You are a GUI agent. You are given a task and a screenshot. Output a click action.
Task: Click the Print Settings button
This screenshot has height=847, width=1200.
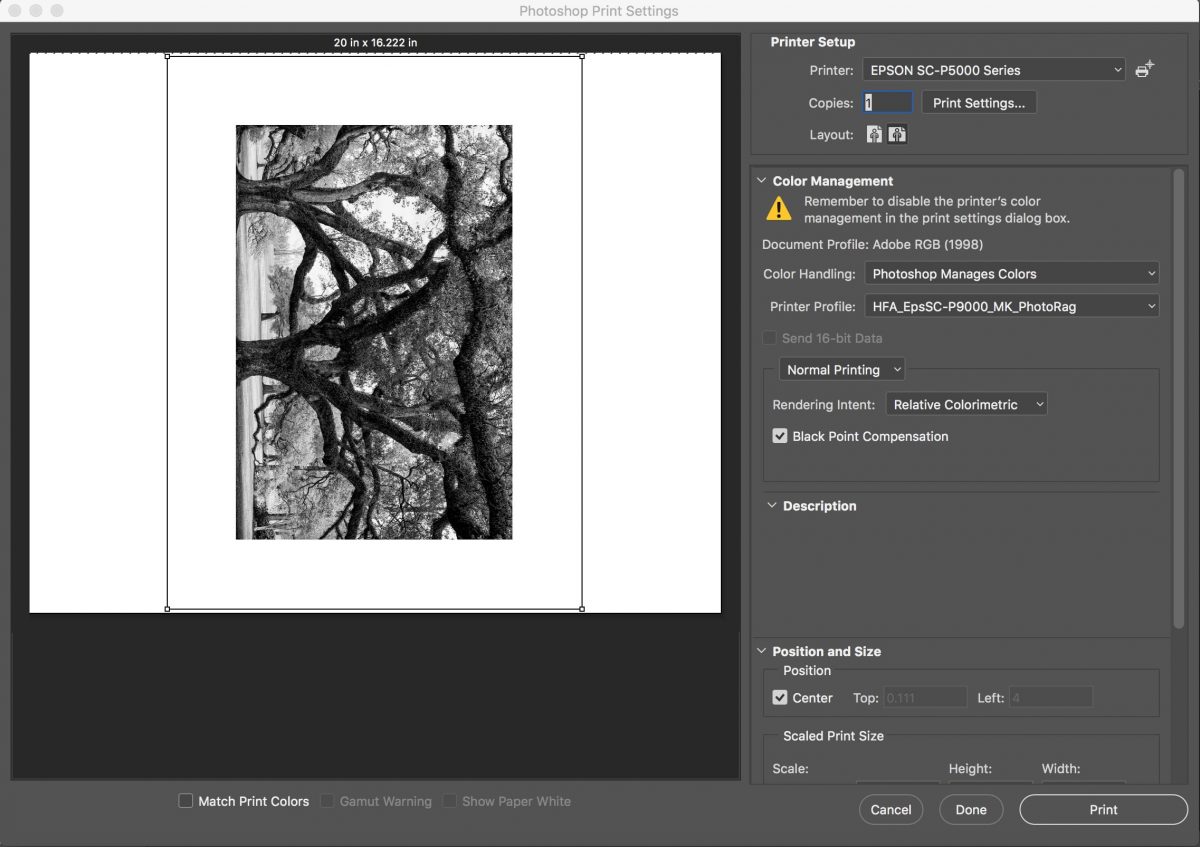(x=978, y=102)
